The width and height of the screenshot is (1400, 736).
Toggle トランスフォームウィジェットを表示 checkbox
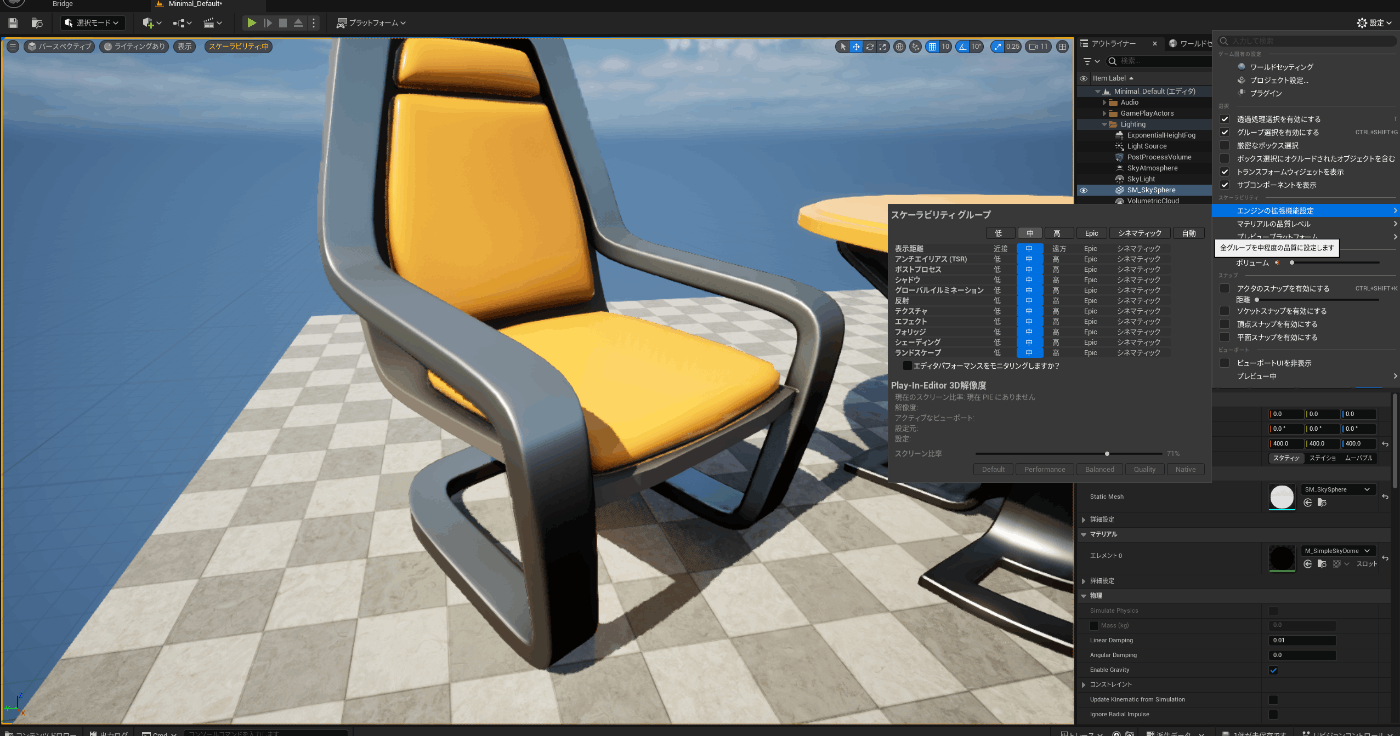[x=1225, y=172]
